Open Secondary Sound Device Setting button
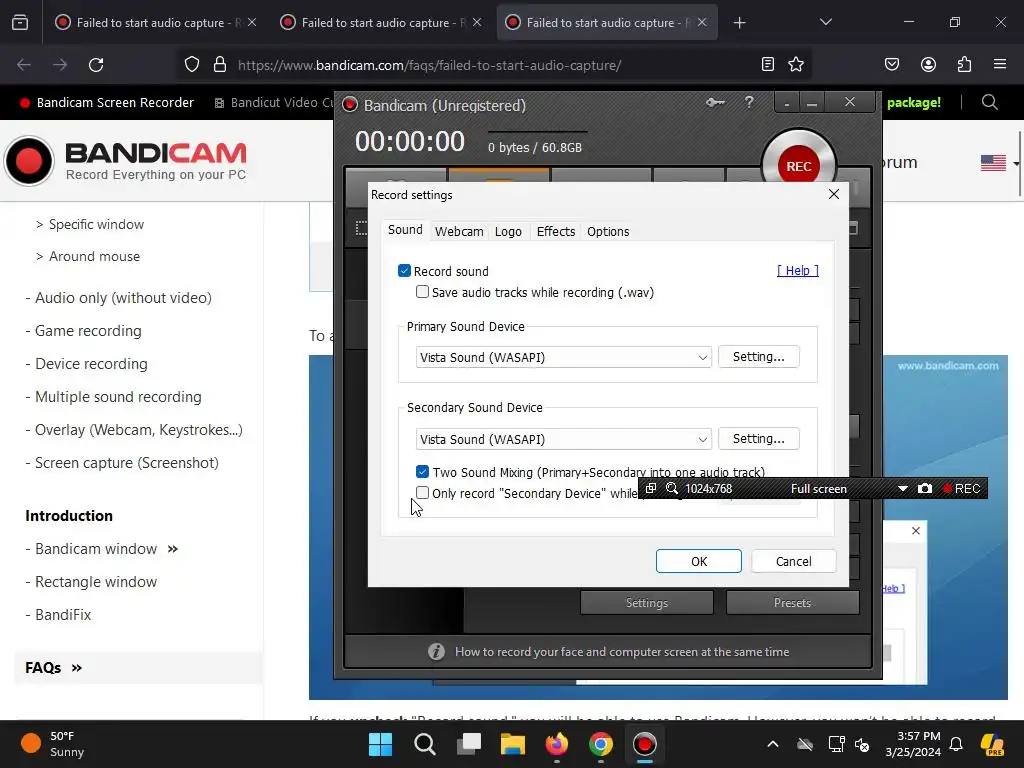1024x768 pixels. (758, 439)
